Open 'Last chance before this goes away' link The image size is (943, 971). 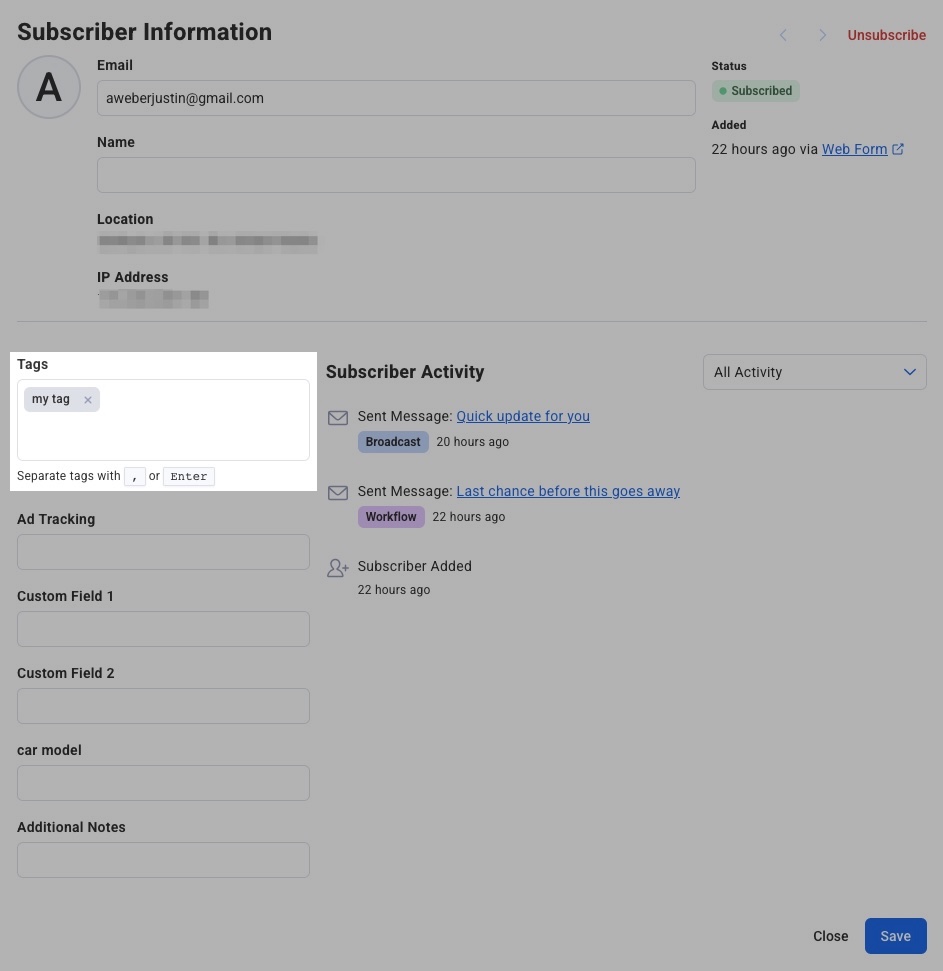(568, 491)
